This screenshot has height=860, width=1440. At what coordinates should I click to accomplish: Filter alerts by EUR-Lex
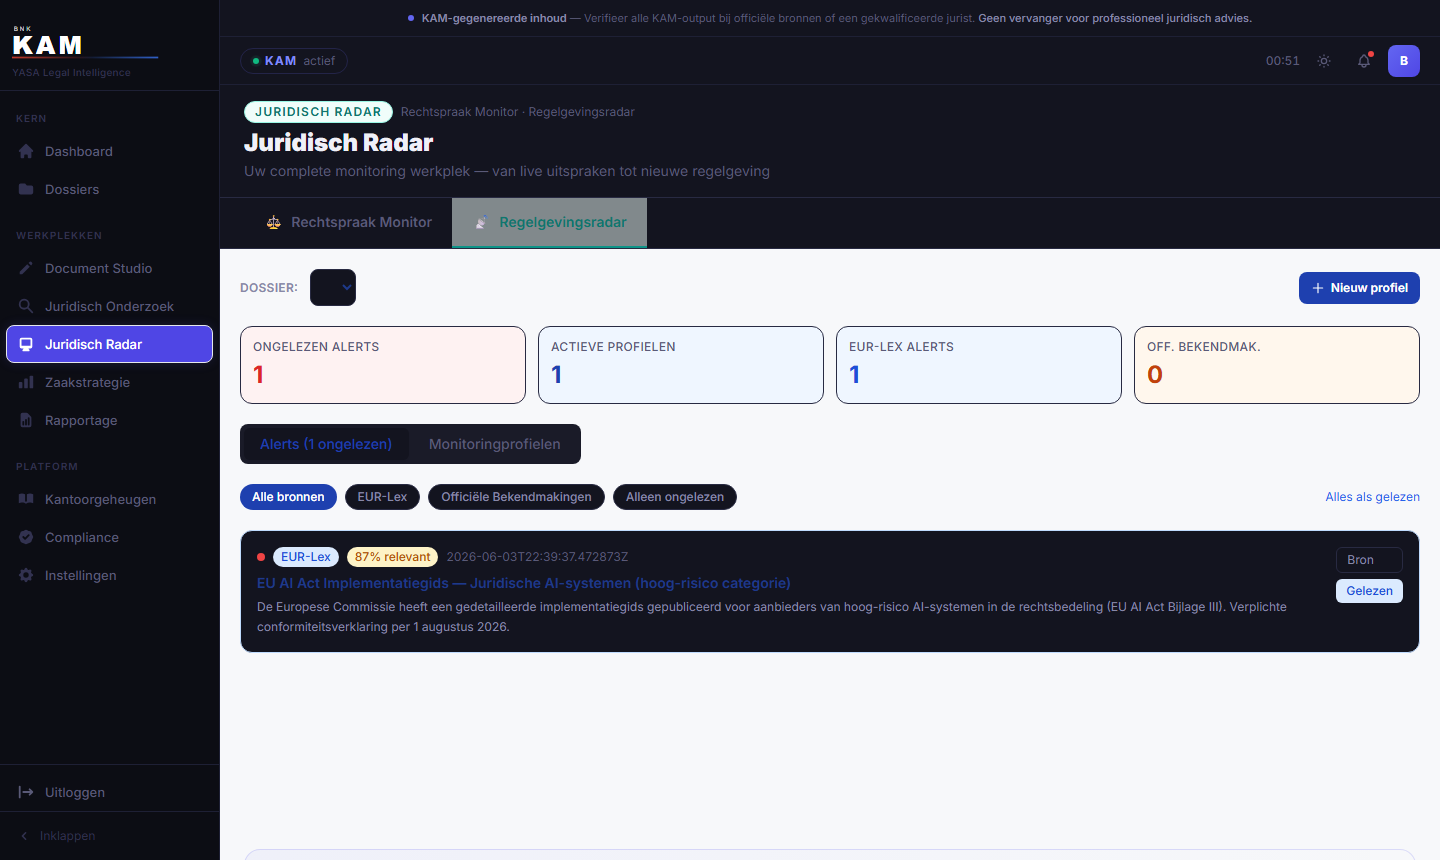pyautogui.click(x=382, y=497)
